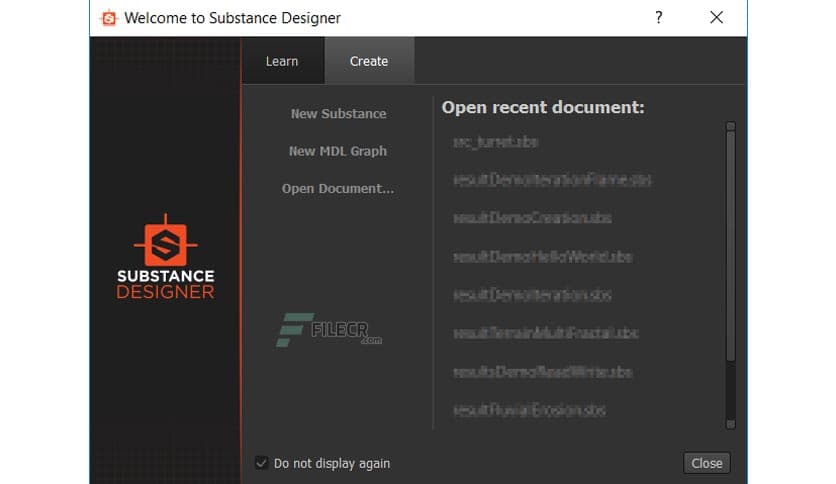Close the Welcome dialog with the X
This screenshot has height=484, width=836.
(717, 18)
